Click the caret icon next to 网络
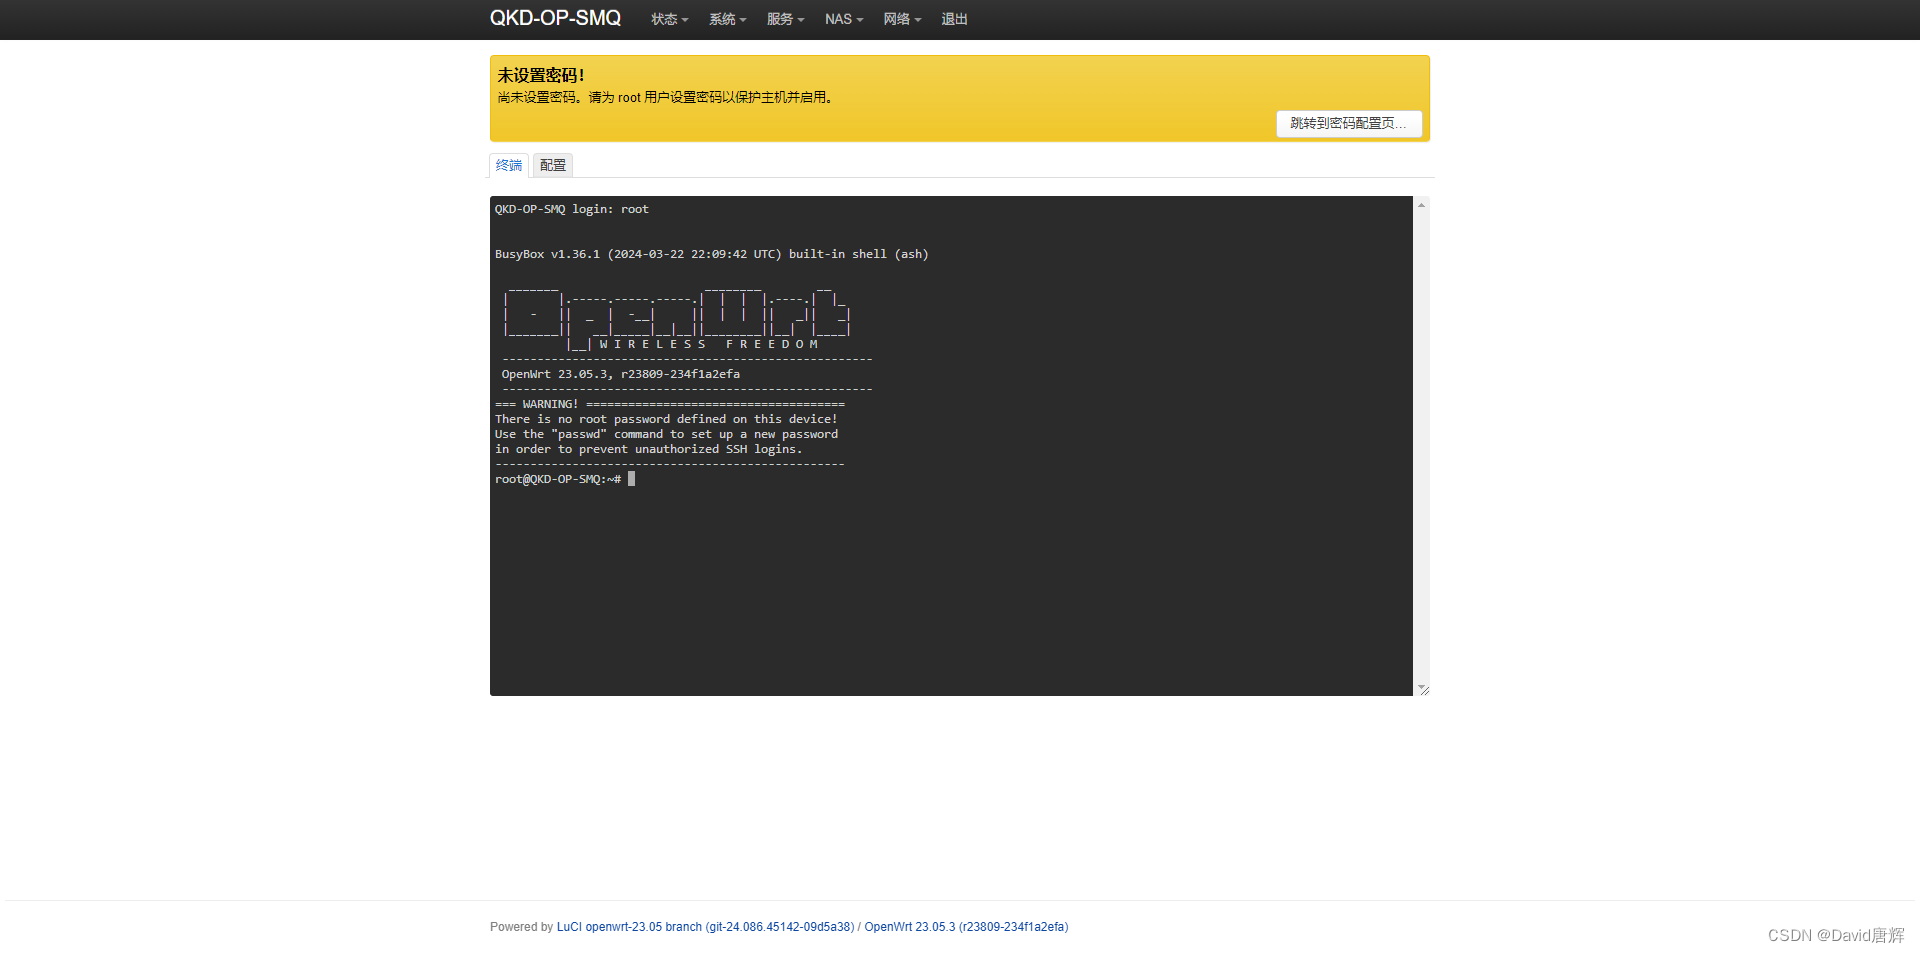 click(x=918, y=21)
